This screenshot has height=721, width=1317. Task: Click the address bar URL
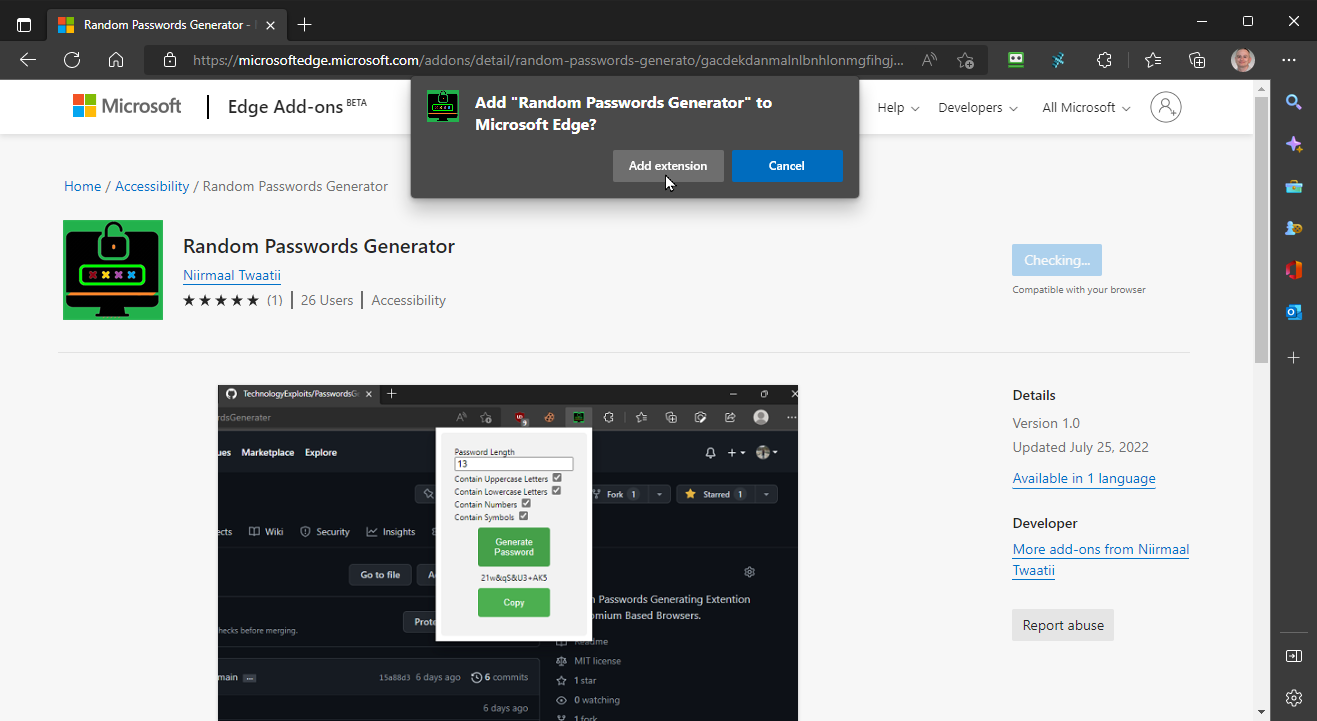pos(548,60)
